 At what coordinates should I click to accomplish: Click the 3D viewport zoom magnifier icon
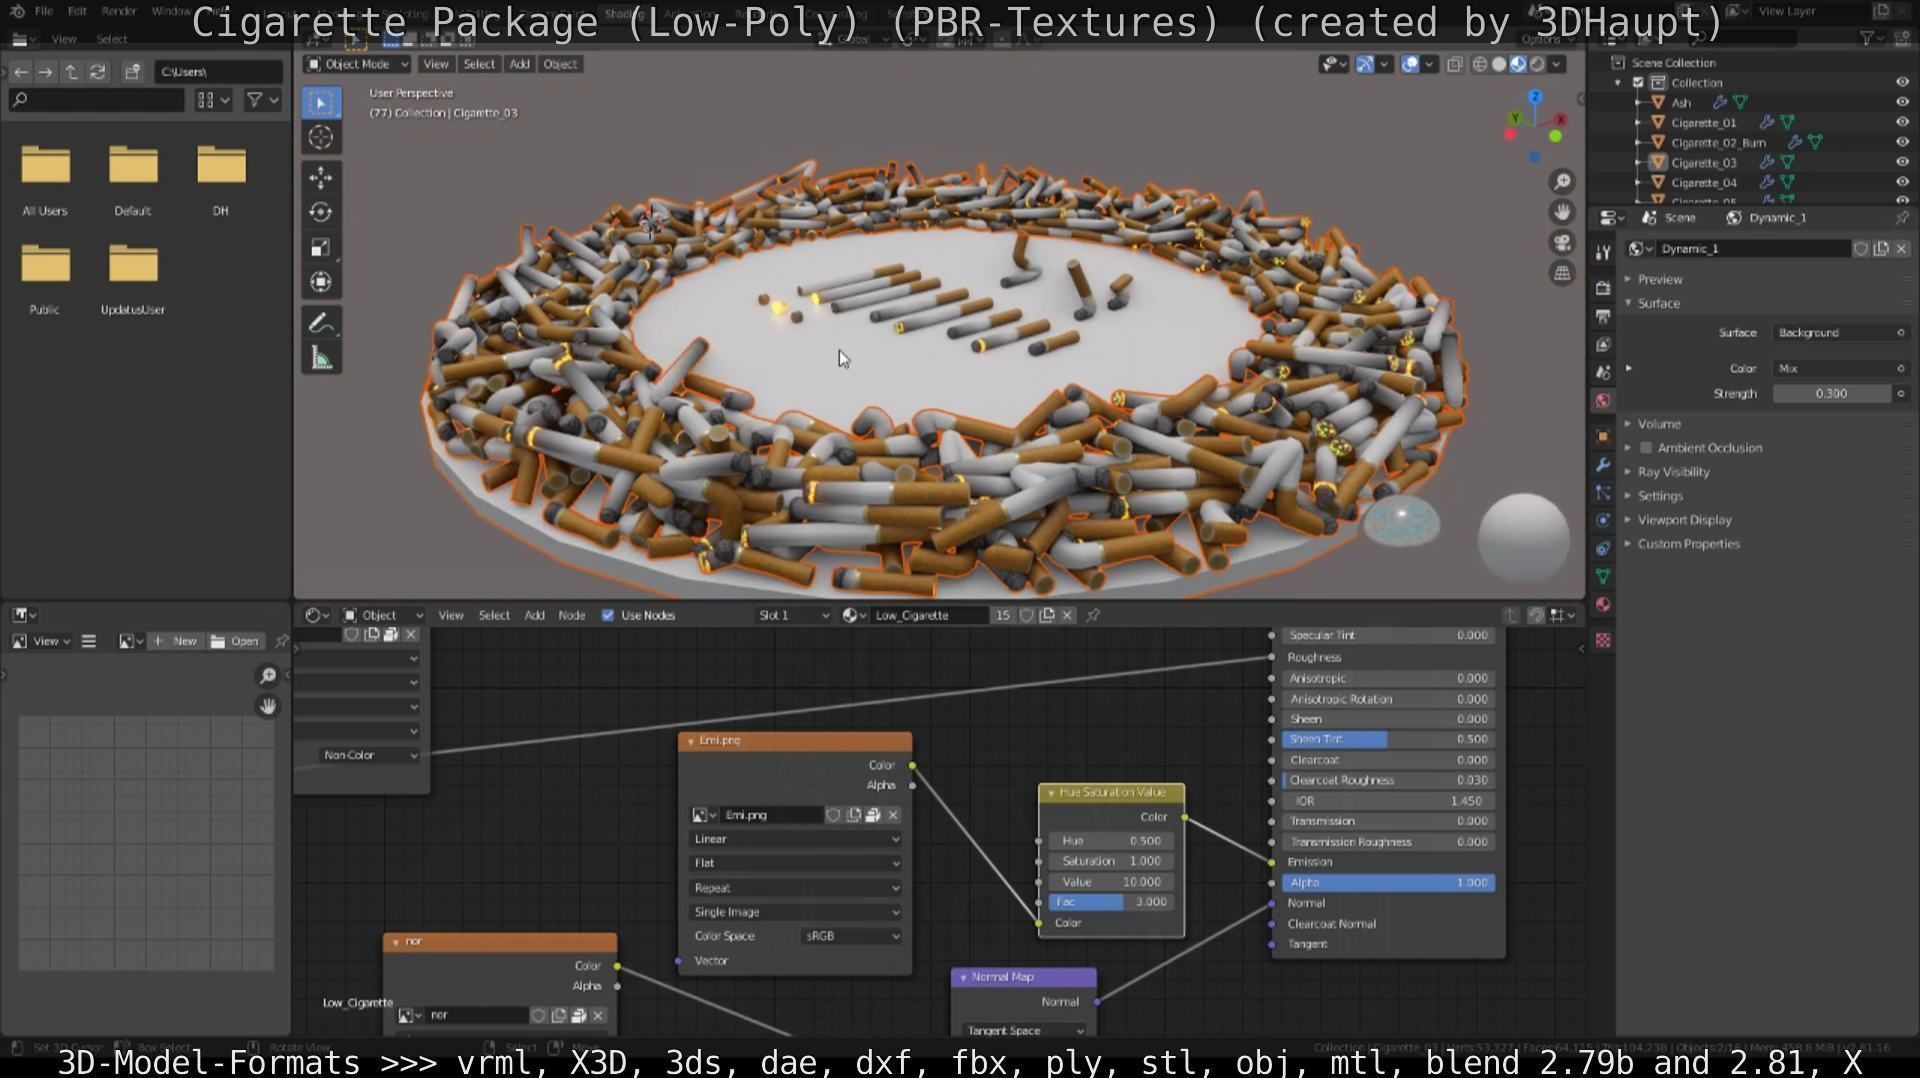pyautogui.click(x=1562, y=182)
